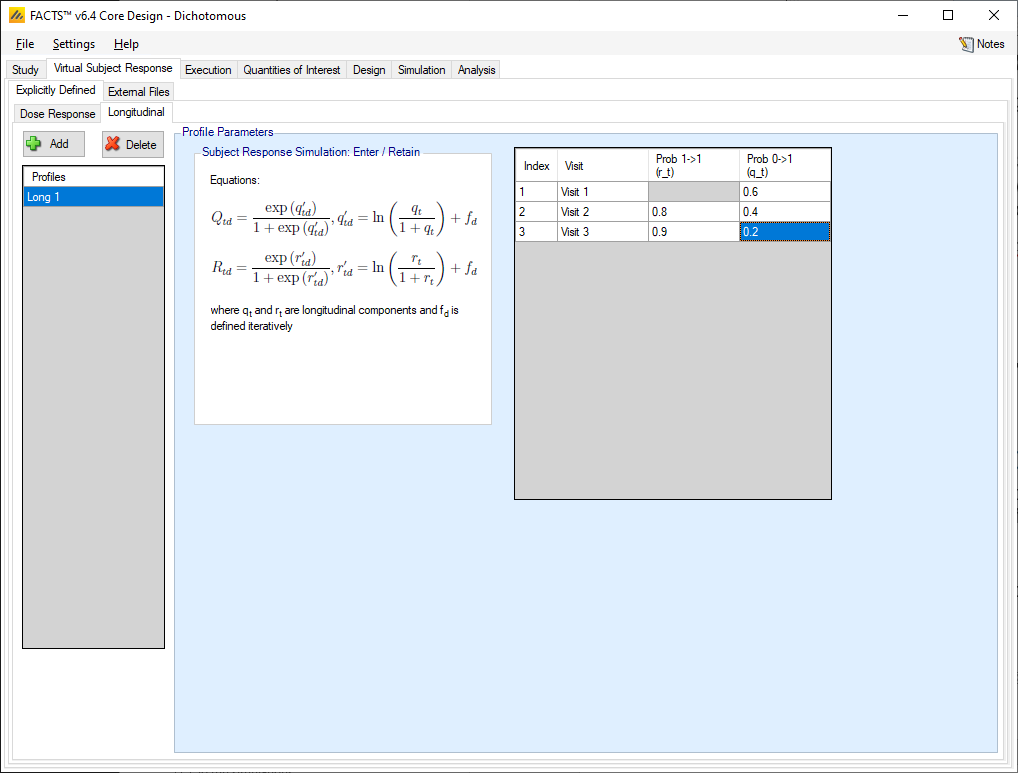Switch to the External Files tab
Image resolution: width=1018 pixels, height=773 pixels.
[x=139, y=92]
